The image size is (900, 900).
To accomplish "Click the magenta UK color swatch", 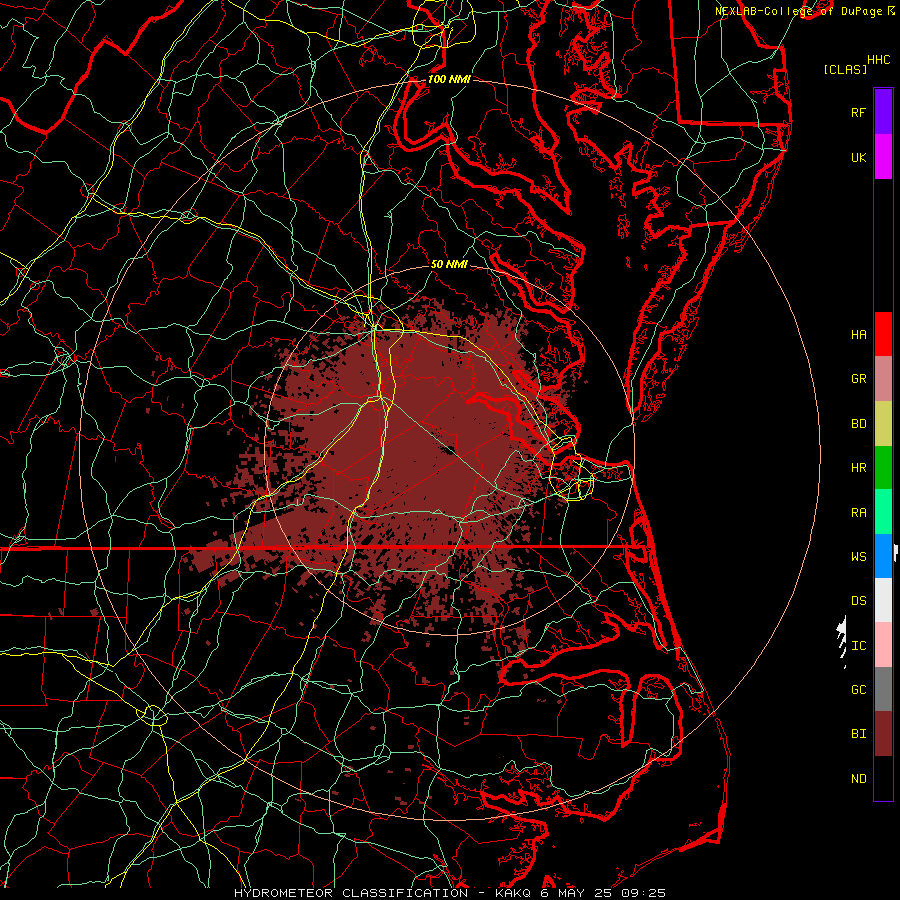I will click(883, 157).
